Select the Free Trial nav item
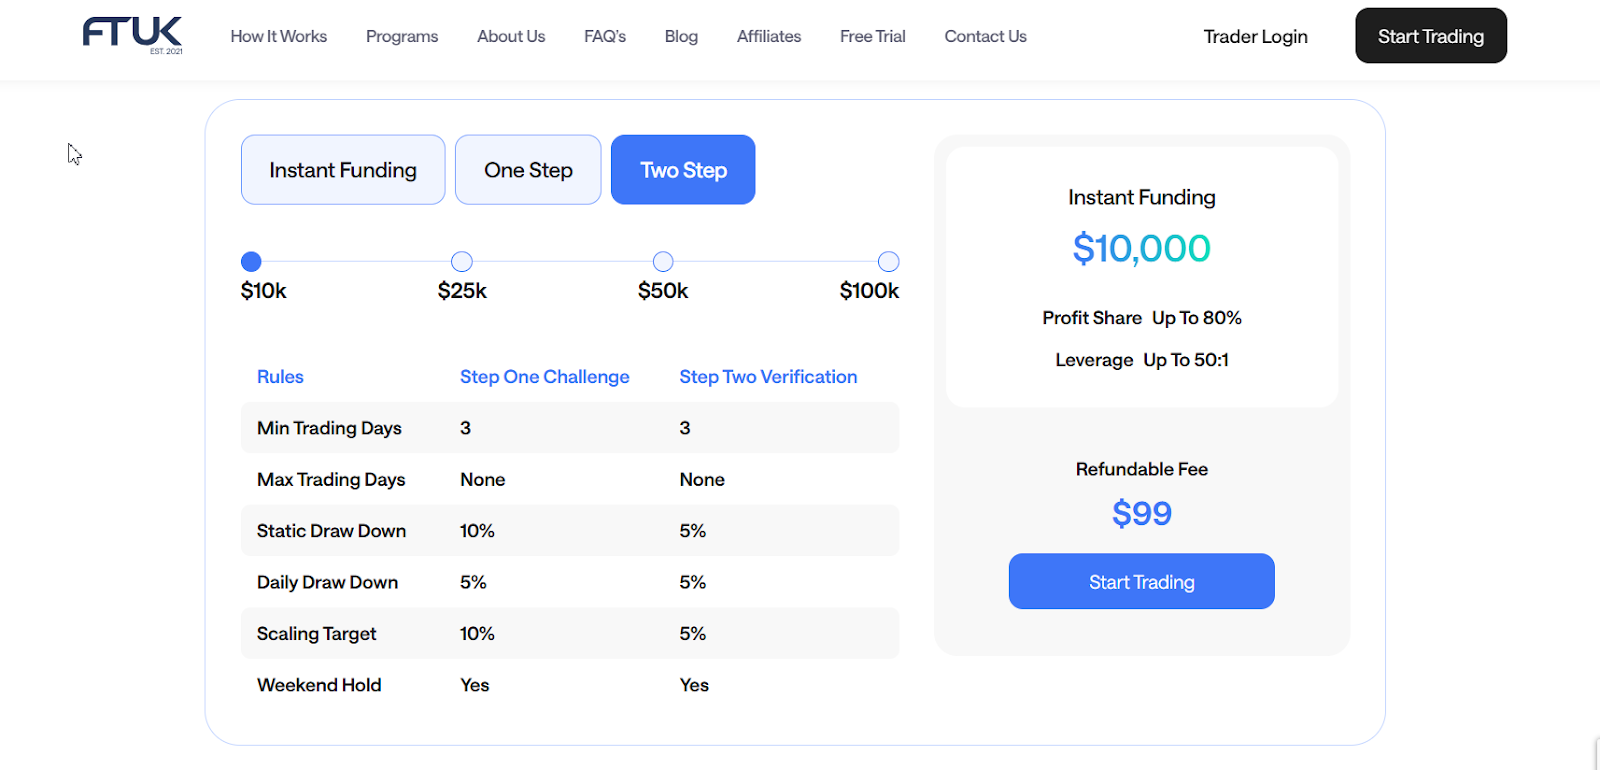Image resolution: width=1600 pixels, height=770 pixels. click(x=872, y=37)
